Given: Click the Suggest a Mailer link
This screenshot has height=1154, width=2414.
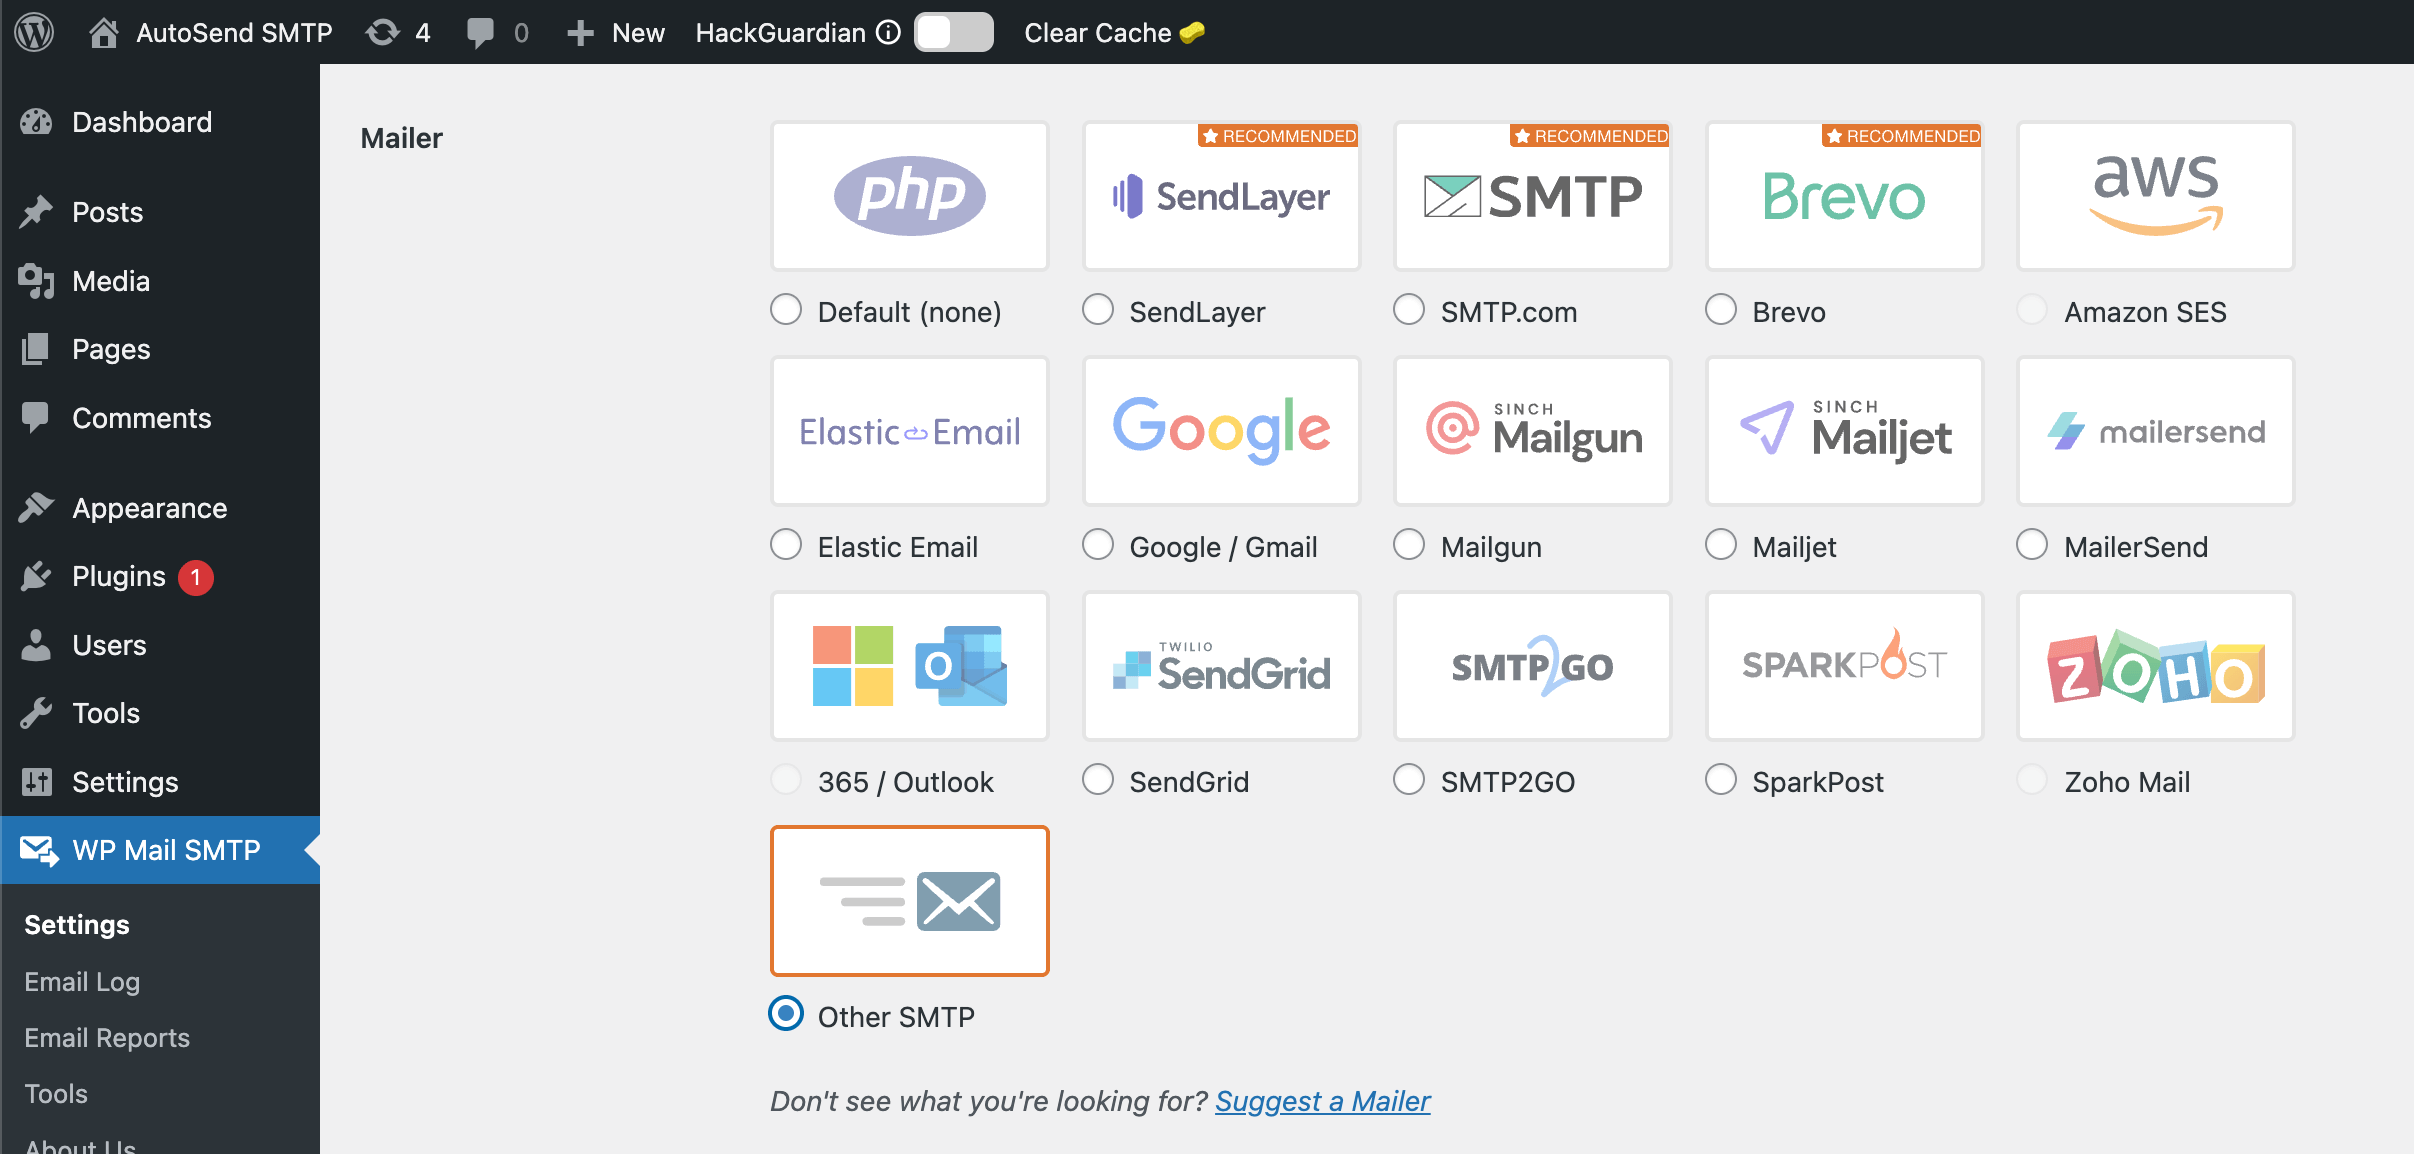Looking at the screenshot, I should point(1322,1100).
